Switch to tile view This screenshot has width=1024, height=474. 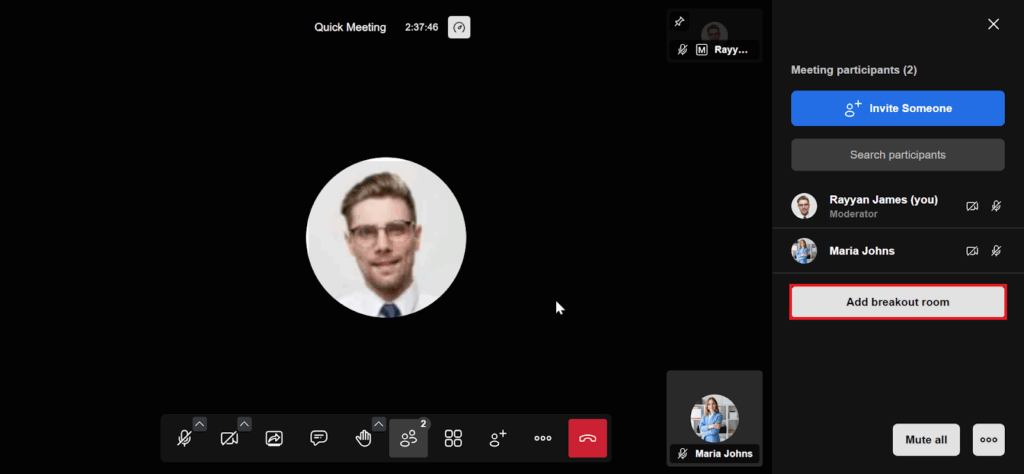pyautogui.click(x=453, y=438)
